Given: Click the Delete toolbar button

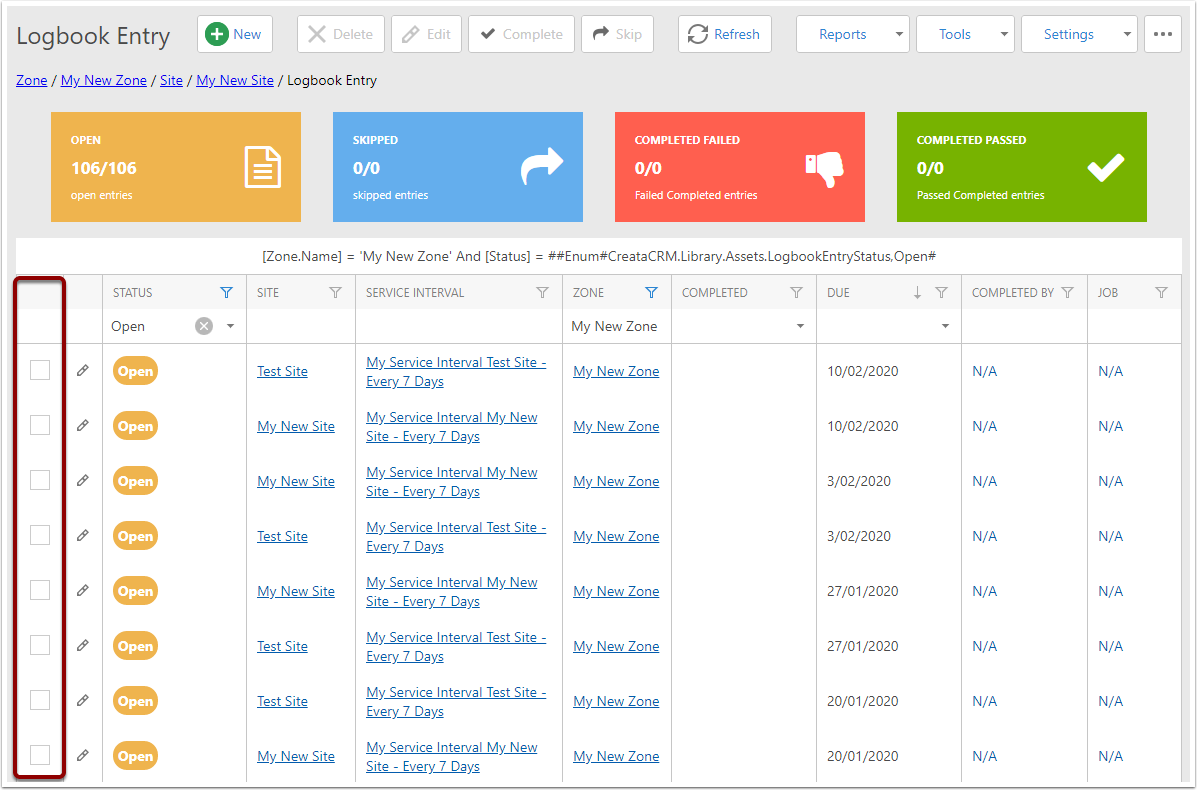Looking at the screenshot, I should [x=340, y=34].
